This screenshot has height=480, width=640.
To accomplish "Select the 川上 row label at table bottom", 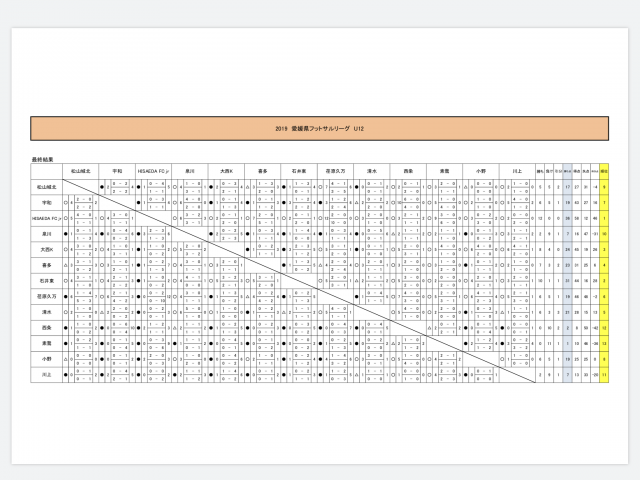I will 47,375.
